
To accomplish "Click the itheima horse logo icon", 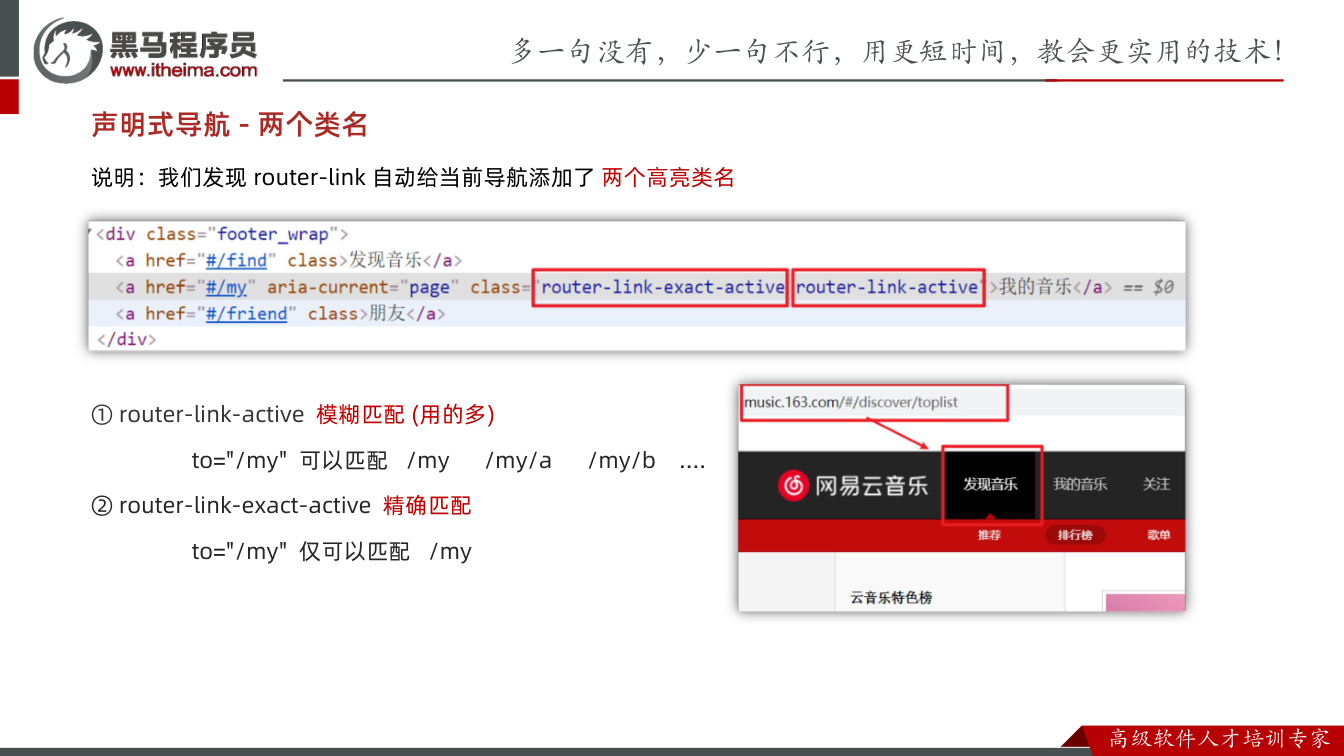I will (x=69, y=50).
